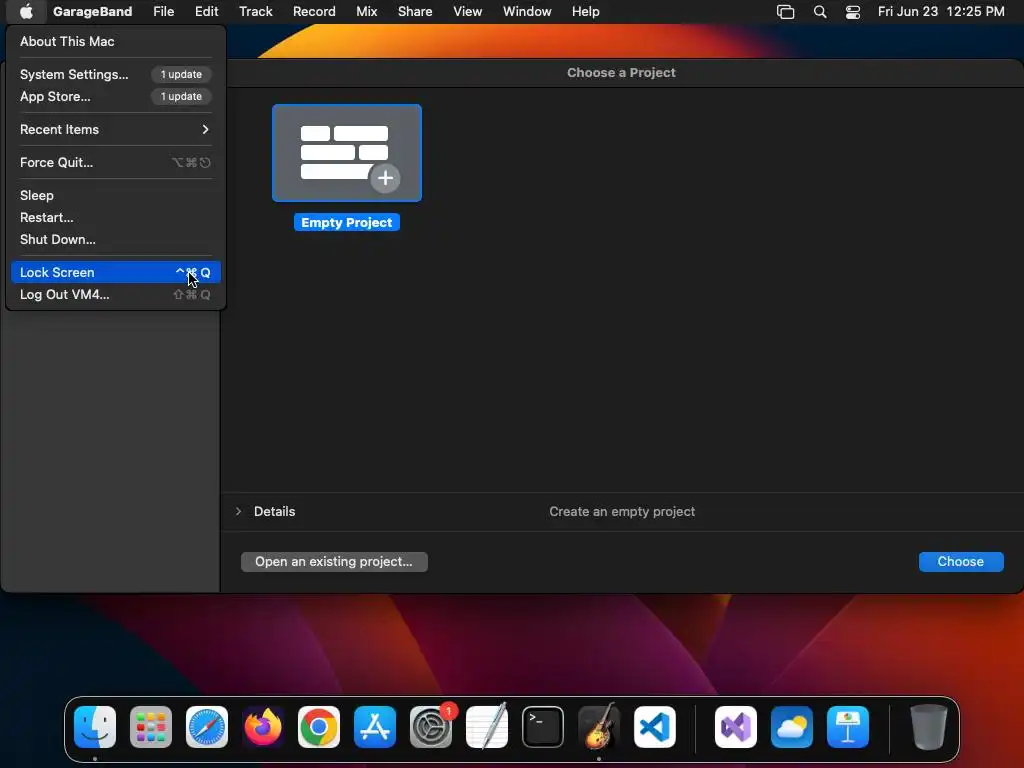Open the File menu

tap(163, 11)
